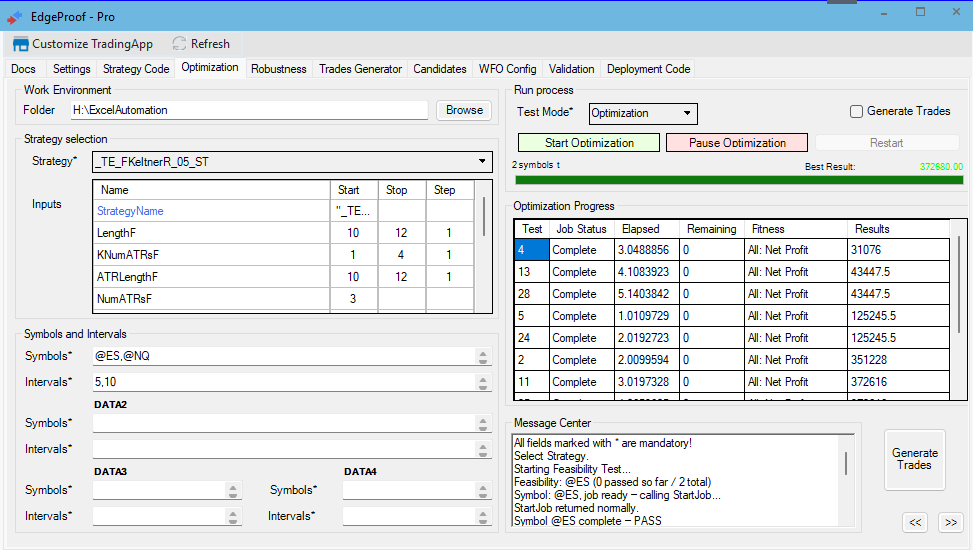This screenshot has width=973, height=550.
Task: Click the EdgeProof app icon in title bar
Action: (14, 17)
